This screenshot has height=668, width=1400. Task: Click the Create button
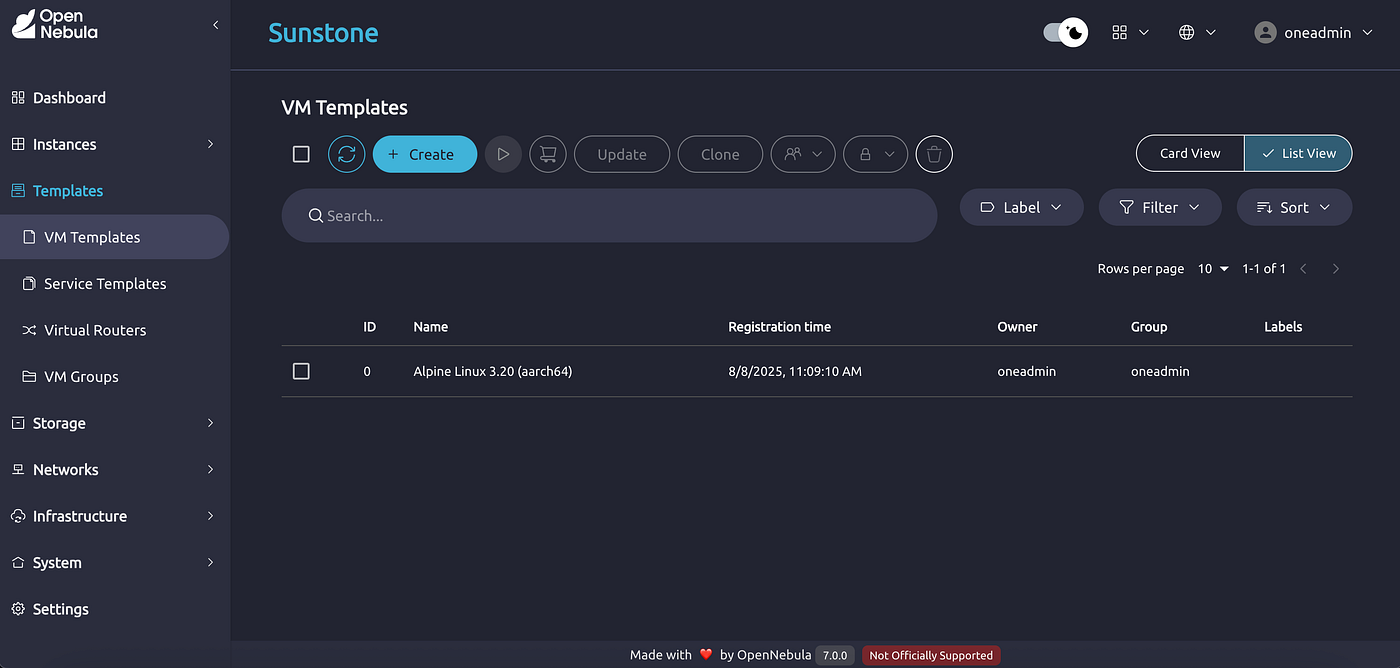tap(425, 154)
